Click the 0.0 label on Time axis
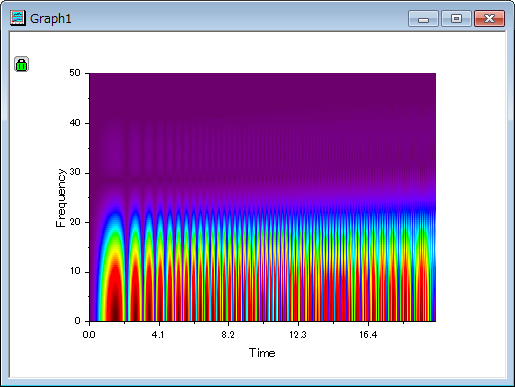Viewport: 515px width, 387px height. pyautogui.click(x=89, y=334)
